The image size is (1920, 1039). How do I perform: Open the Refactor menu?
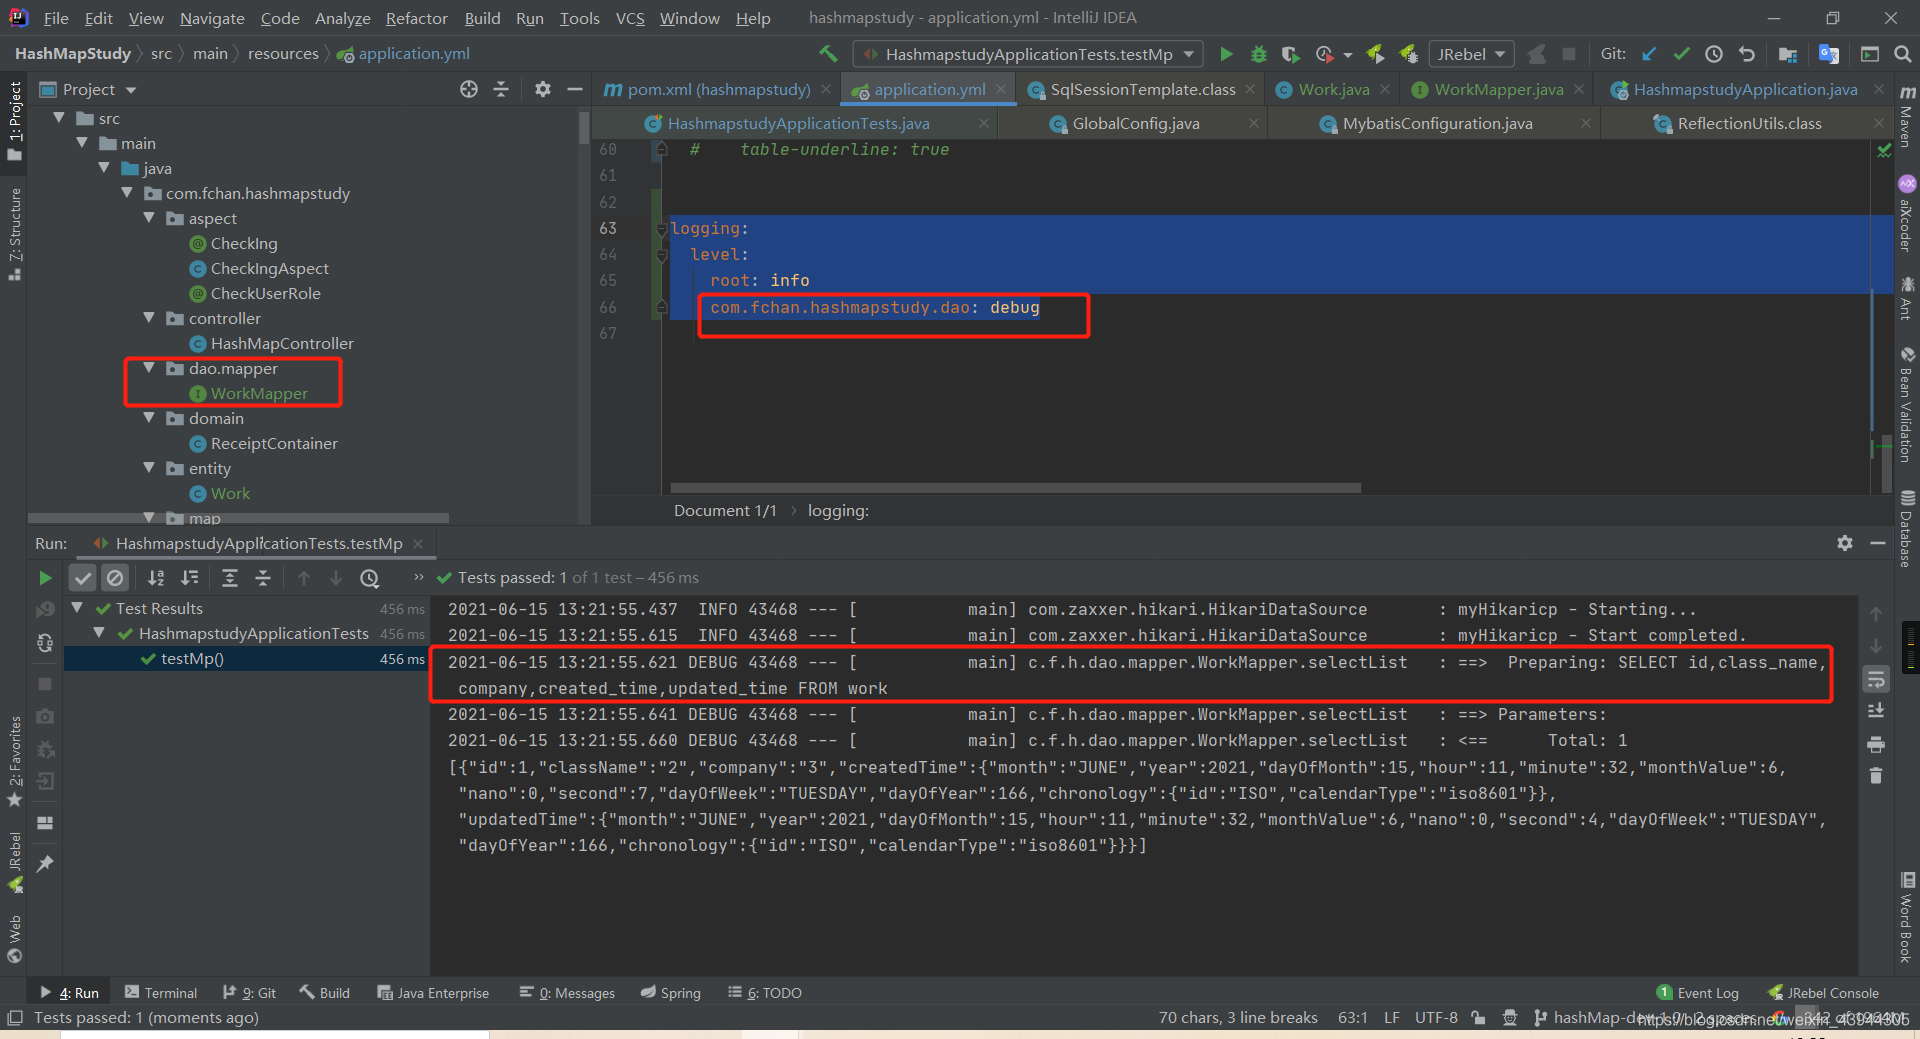(416, 18)
